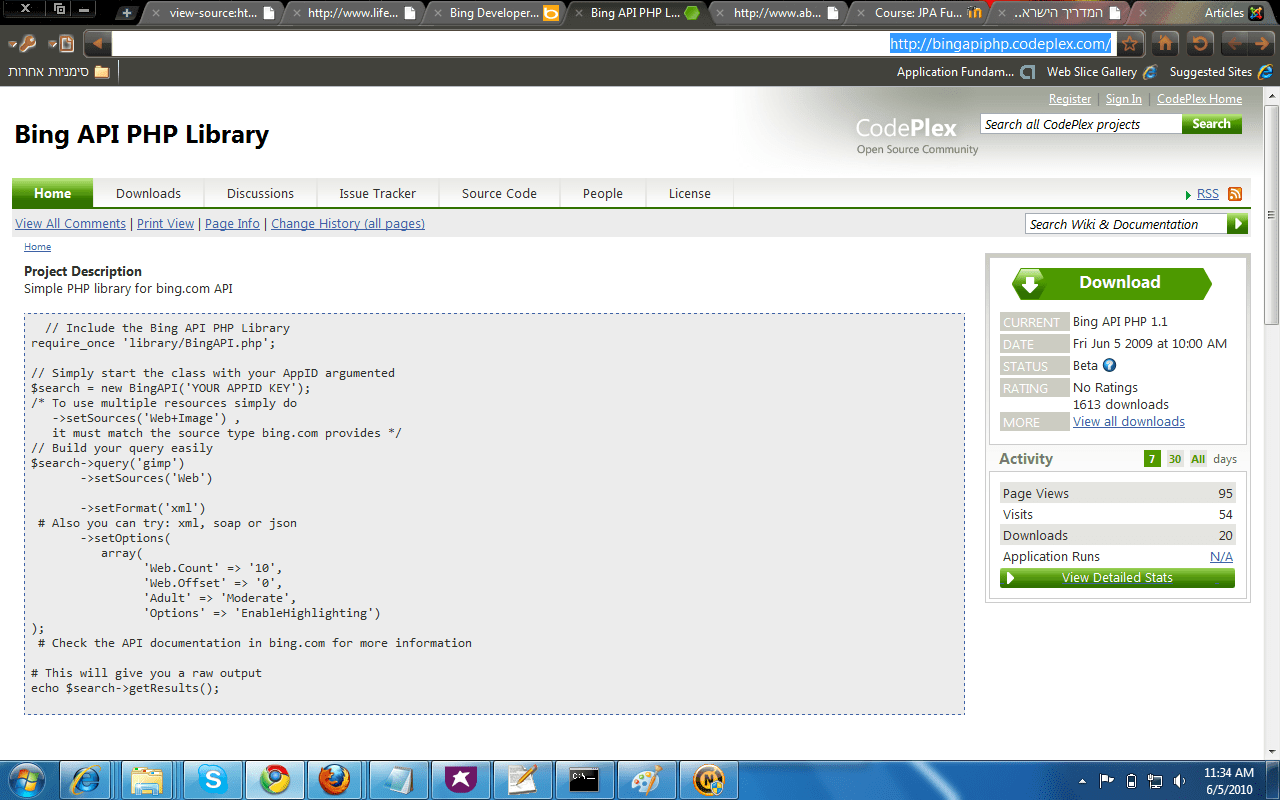This screenshot has height=800, width=1280.
Task: Click the Home breadcrumb link
Action: [x=37, y=247]
